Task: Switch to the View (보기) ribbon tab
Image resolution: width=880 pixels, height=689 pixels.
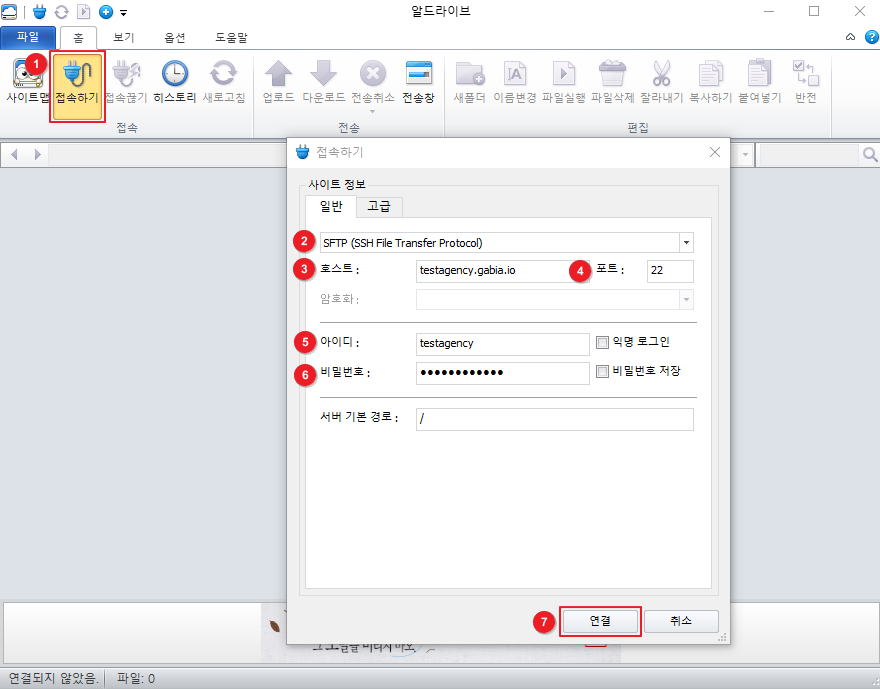Action: pos(124,38)
